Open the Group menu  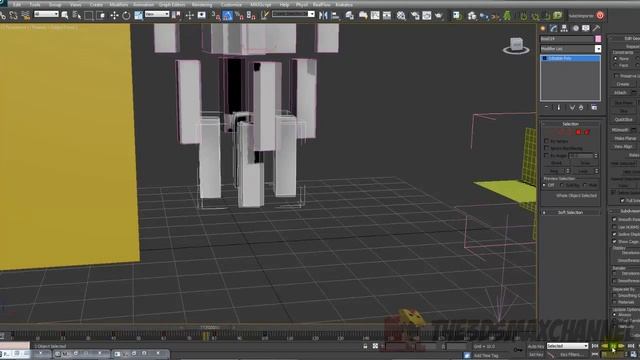pos(55,4)
